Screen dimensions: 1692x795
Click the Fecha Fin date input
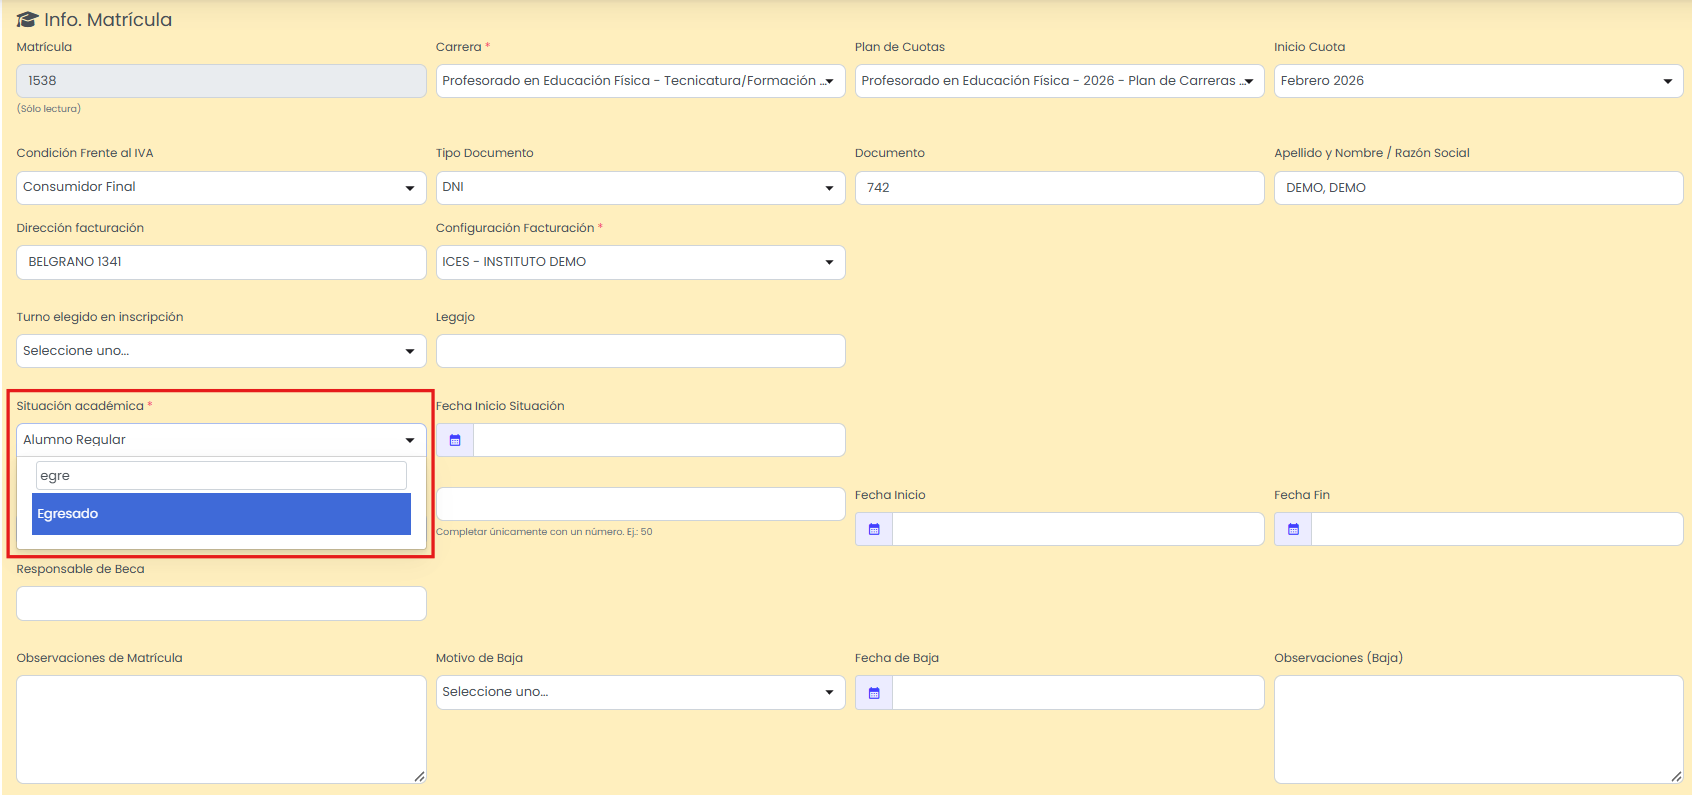coord(1497,529)
